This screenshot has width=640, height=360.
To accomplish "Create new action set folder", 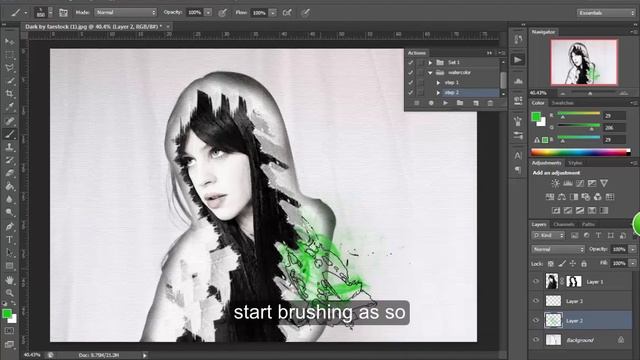I will point(460,103).
